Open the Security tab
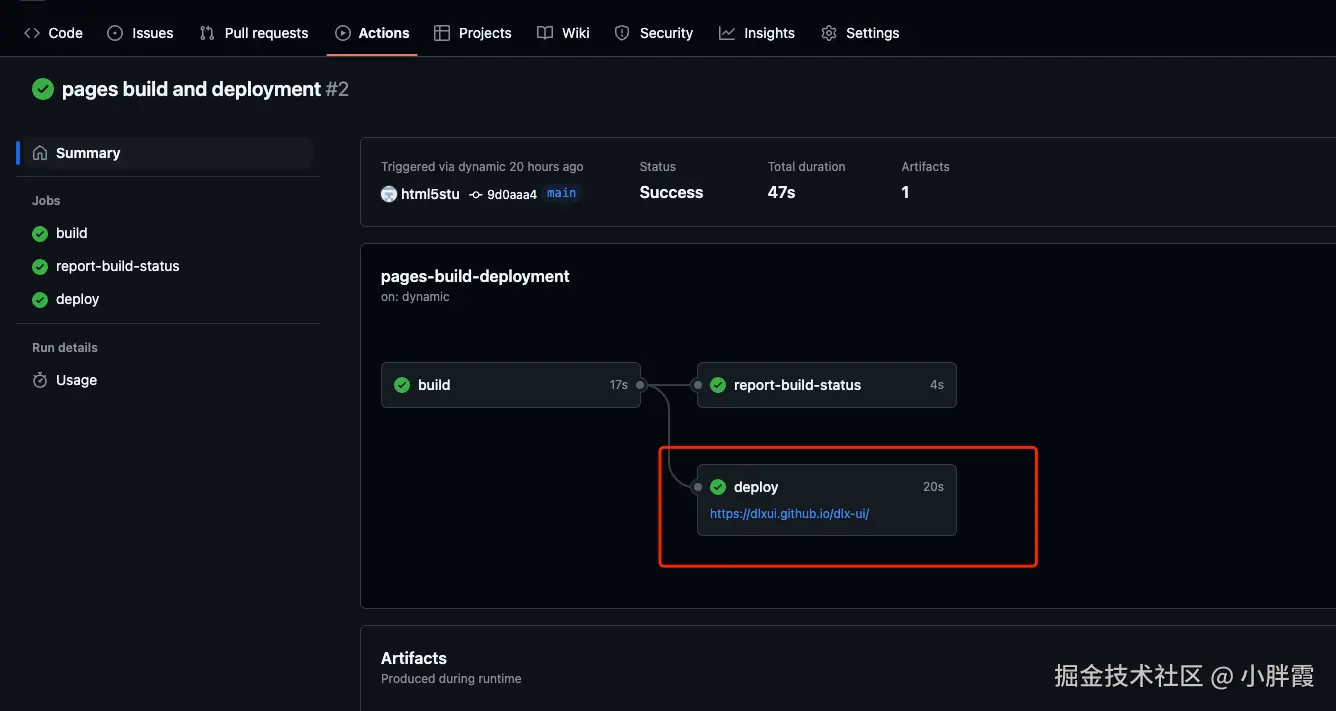The width and height of the screenshot is (1336, 711). click(x=653, y=33)
